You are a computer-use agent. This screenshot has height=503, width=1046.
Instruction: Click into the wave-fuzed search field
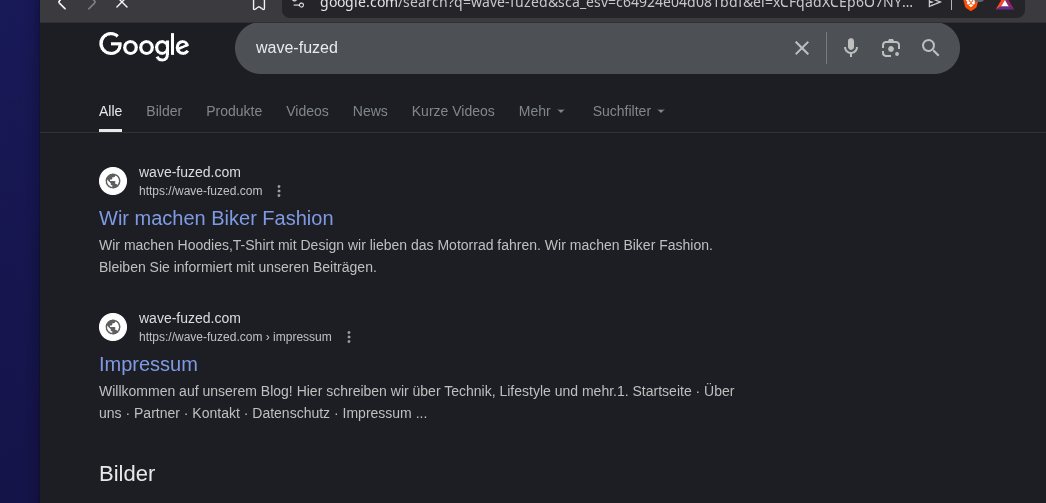pyautogui.click(x=500, y=48)
